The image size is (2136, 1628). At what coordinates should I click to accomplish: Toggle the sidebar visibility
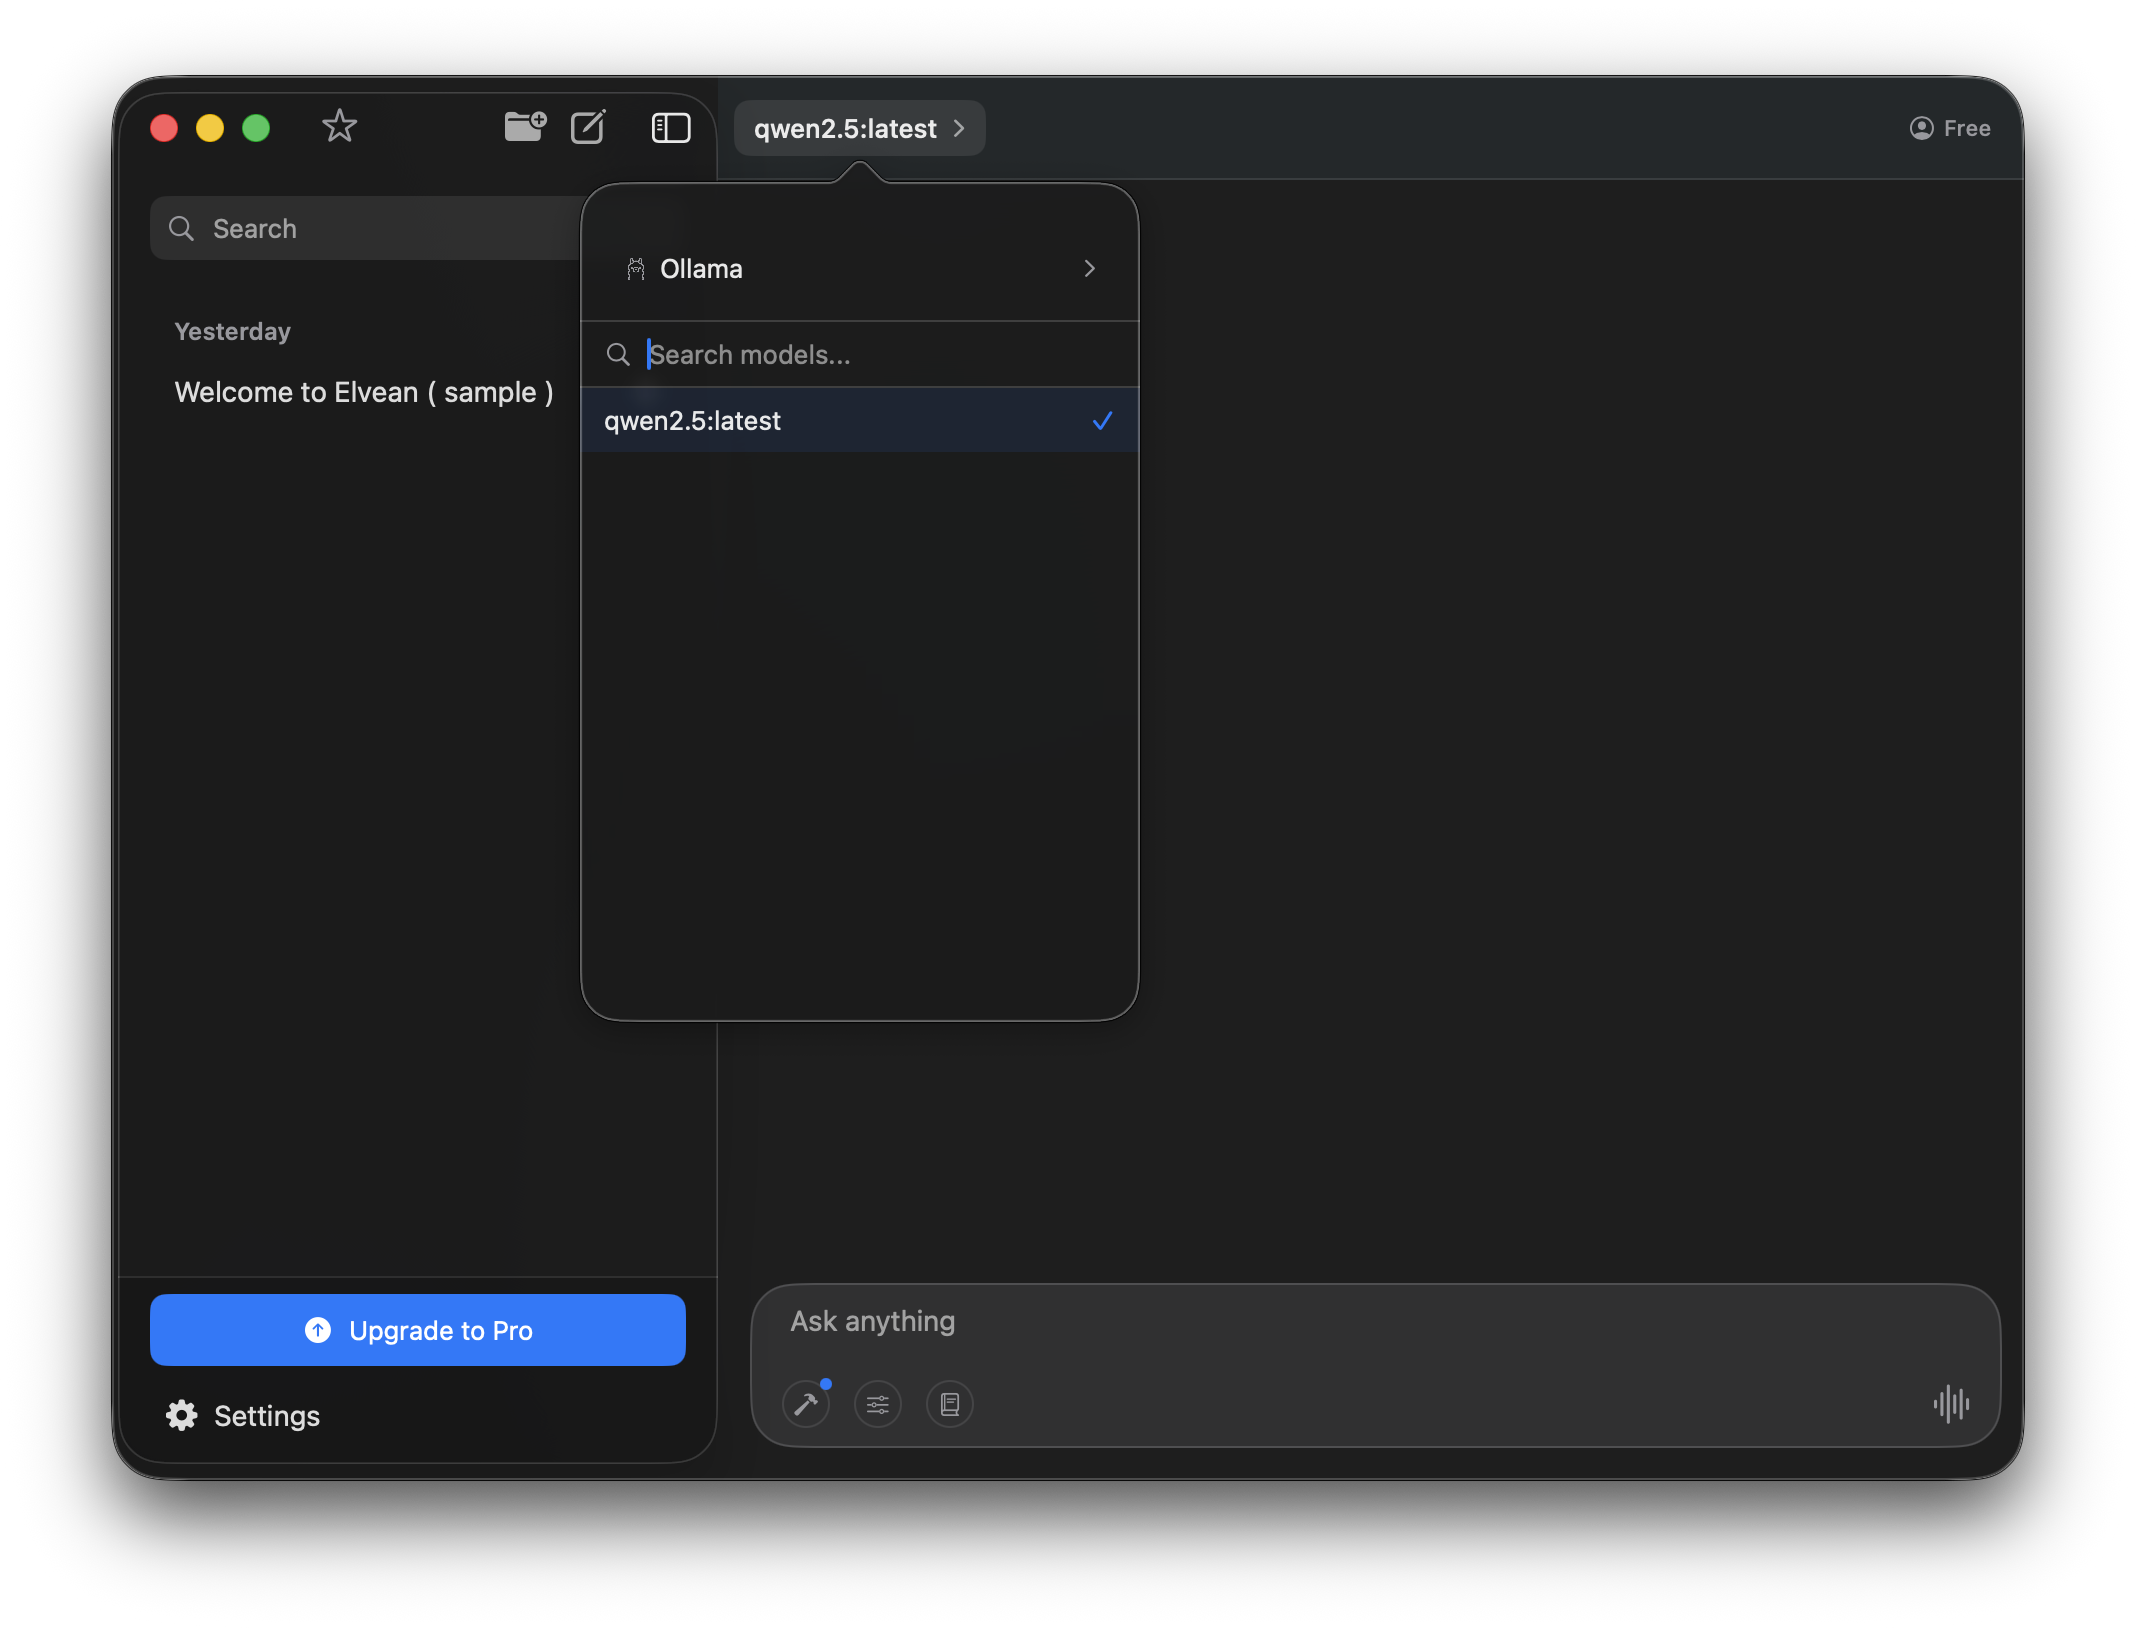coord(670,128)
